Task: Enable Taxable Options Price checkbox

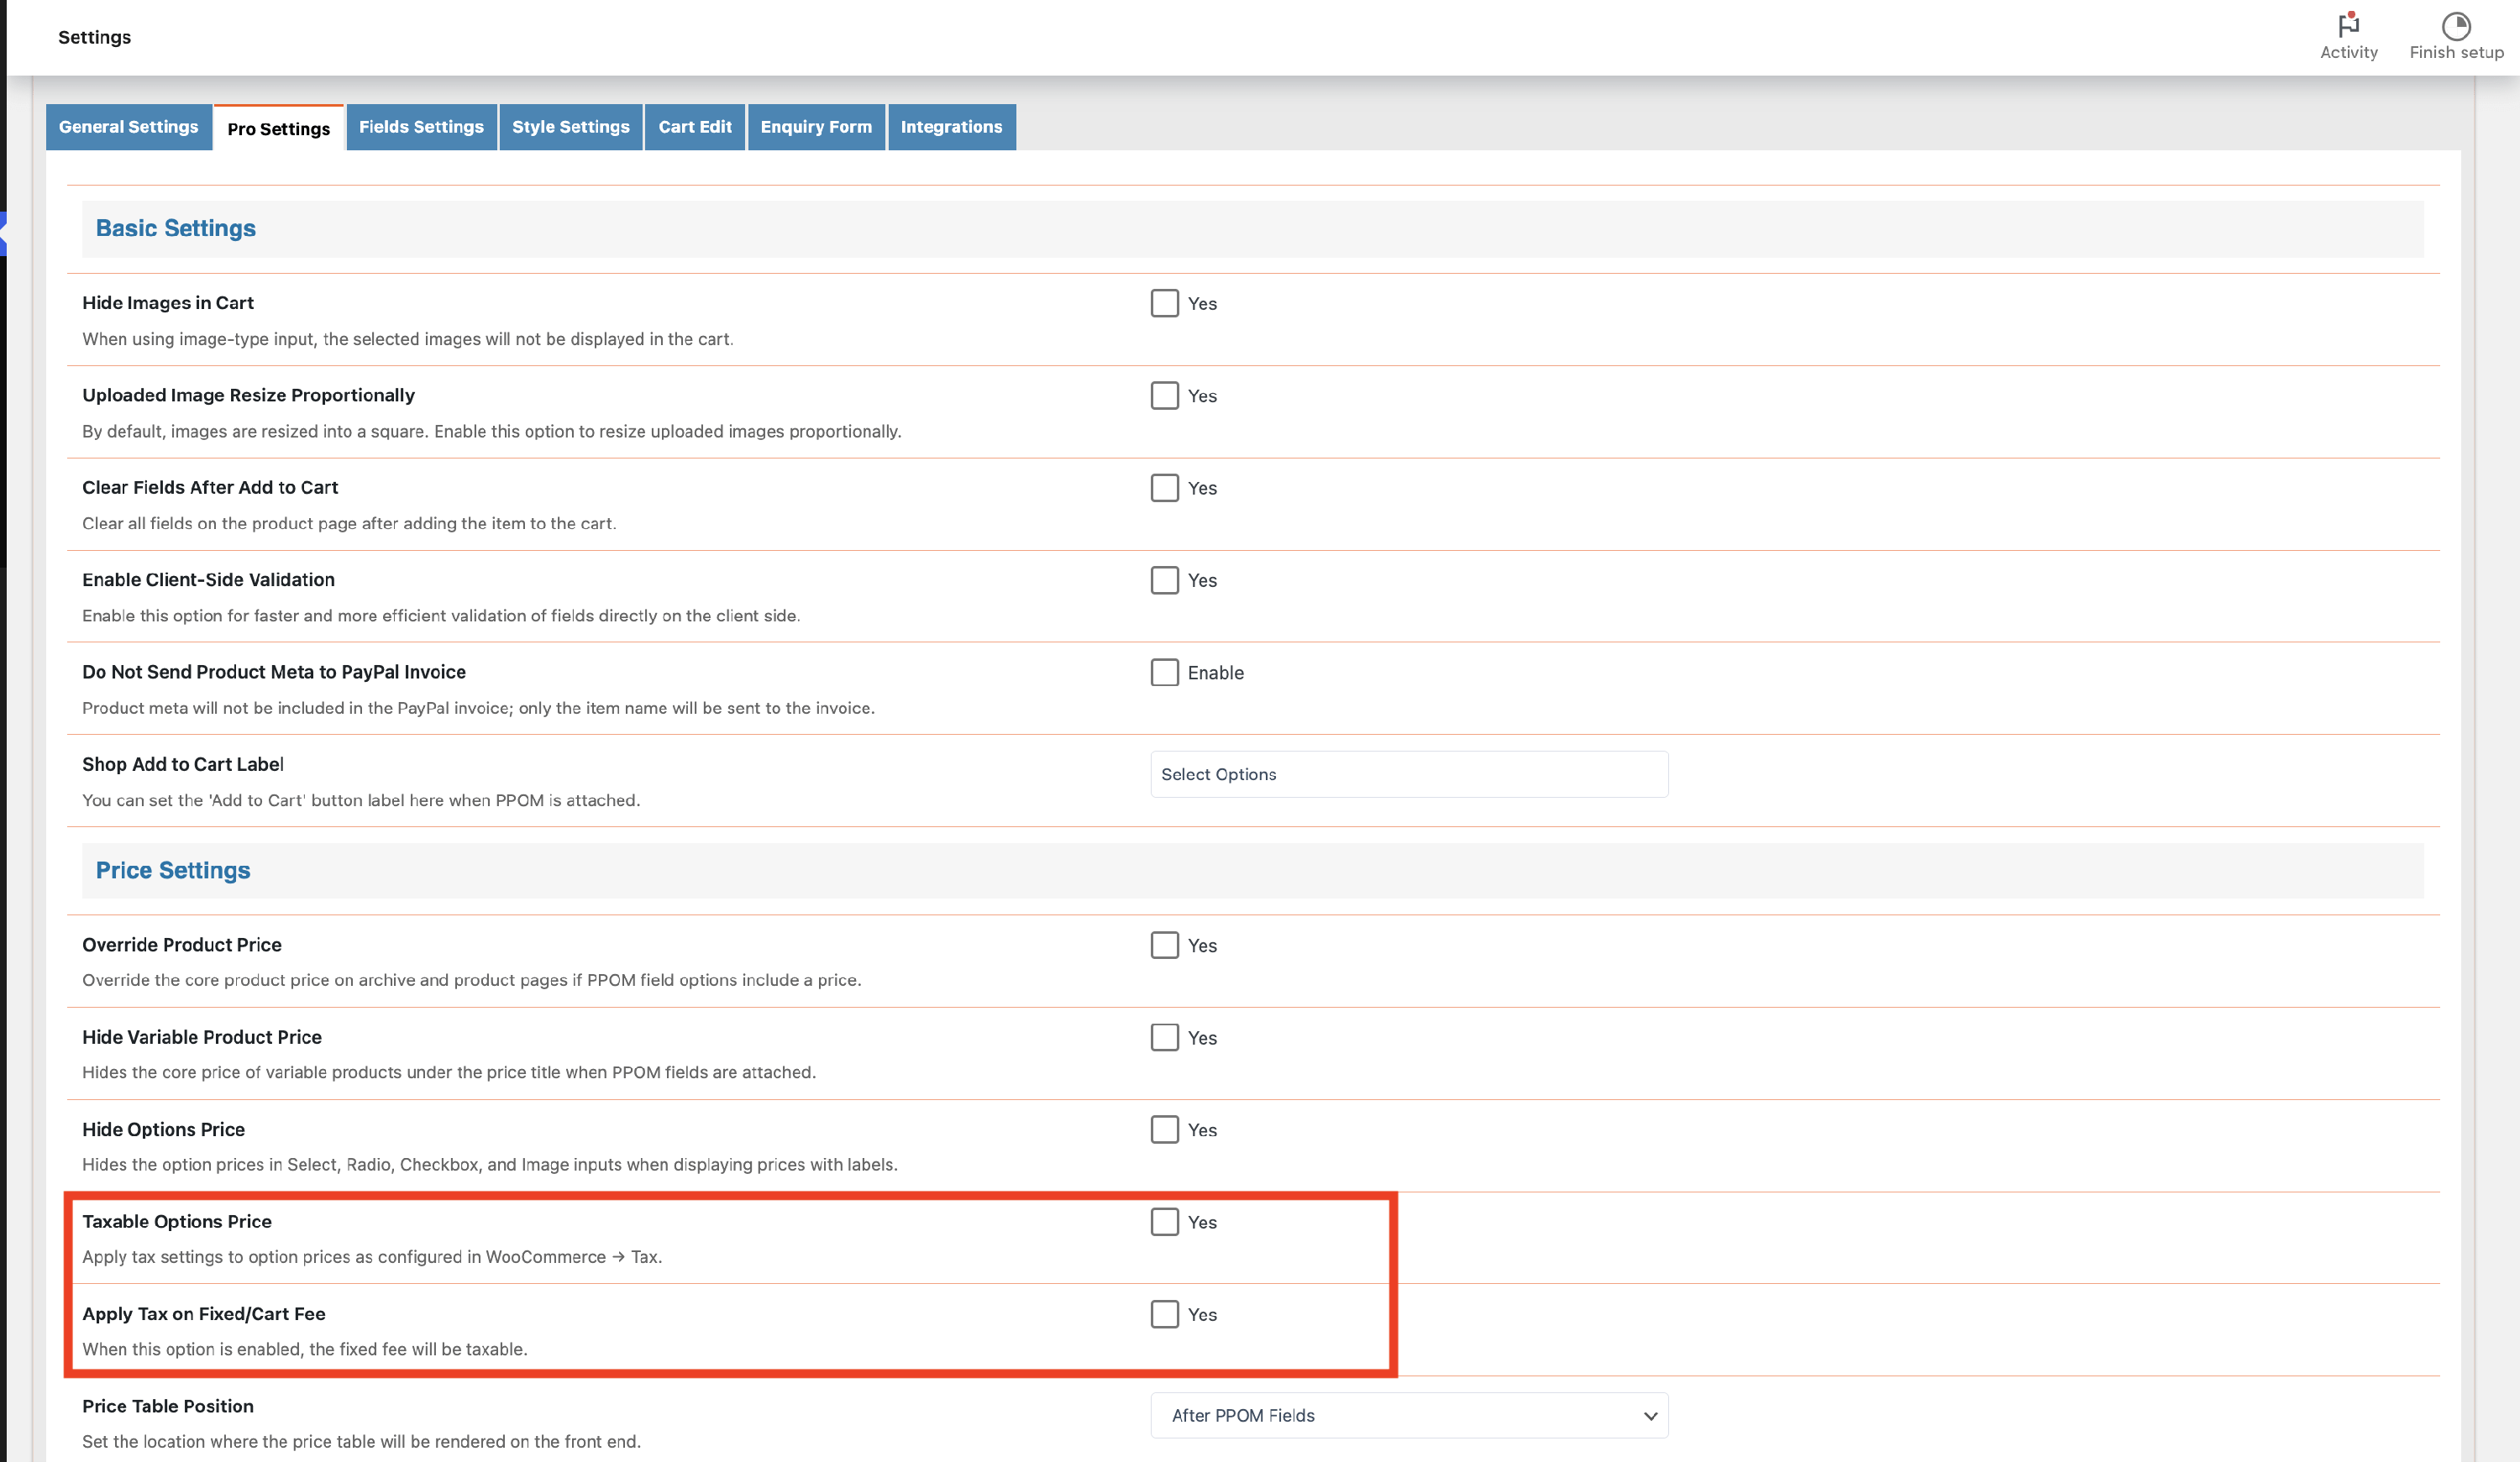Action: tap(1164, 1221)
